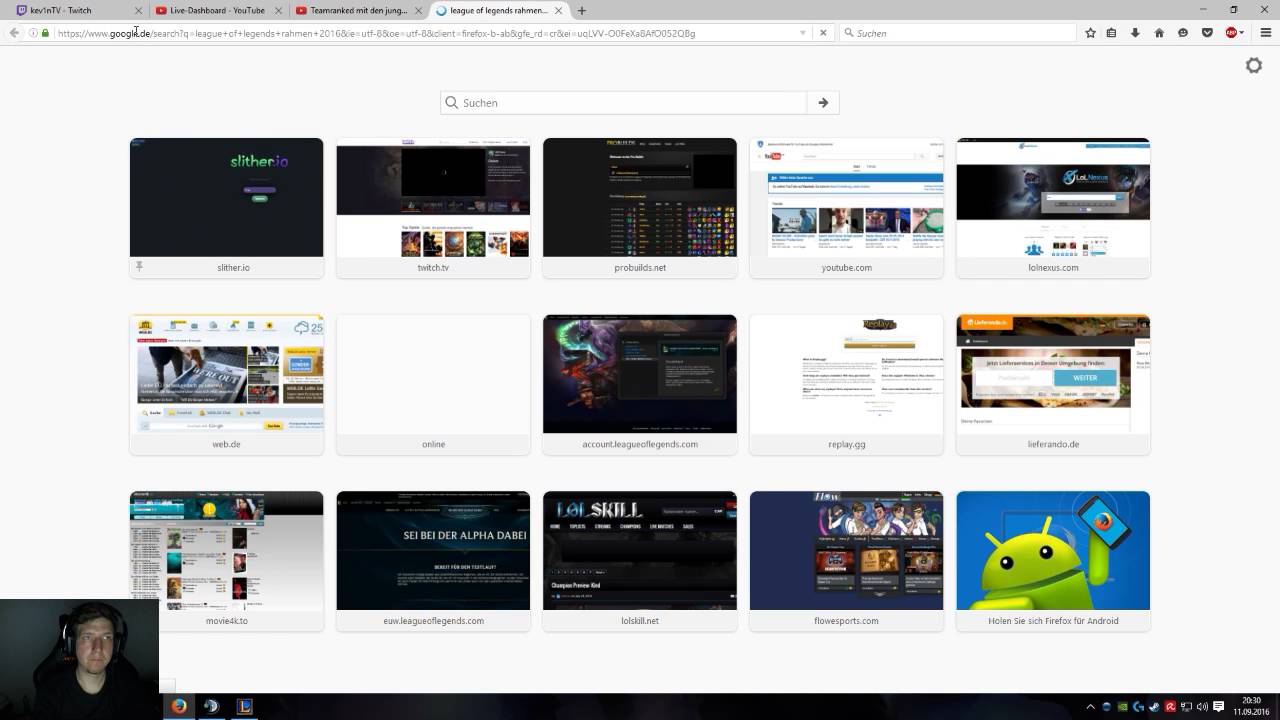Open the web.de tile

pos(226,384)
